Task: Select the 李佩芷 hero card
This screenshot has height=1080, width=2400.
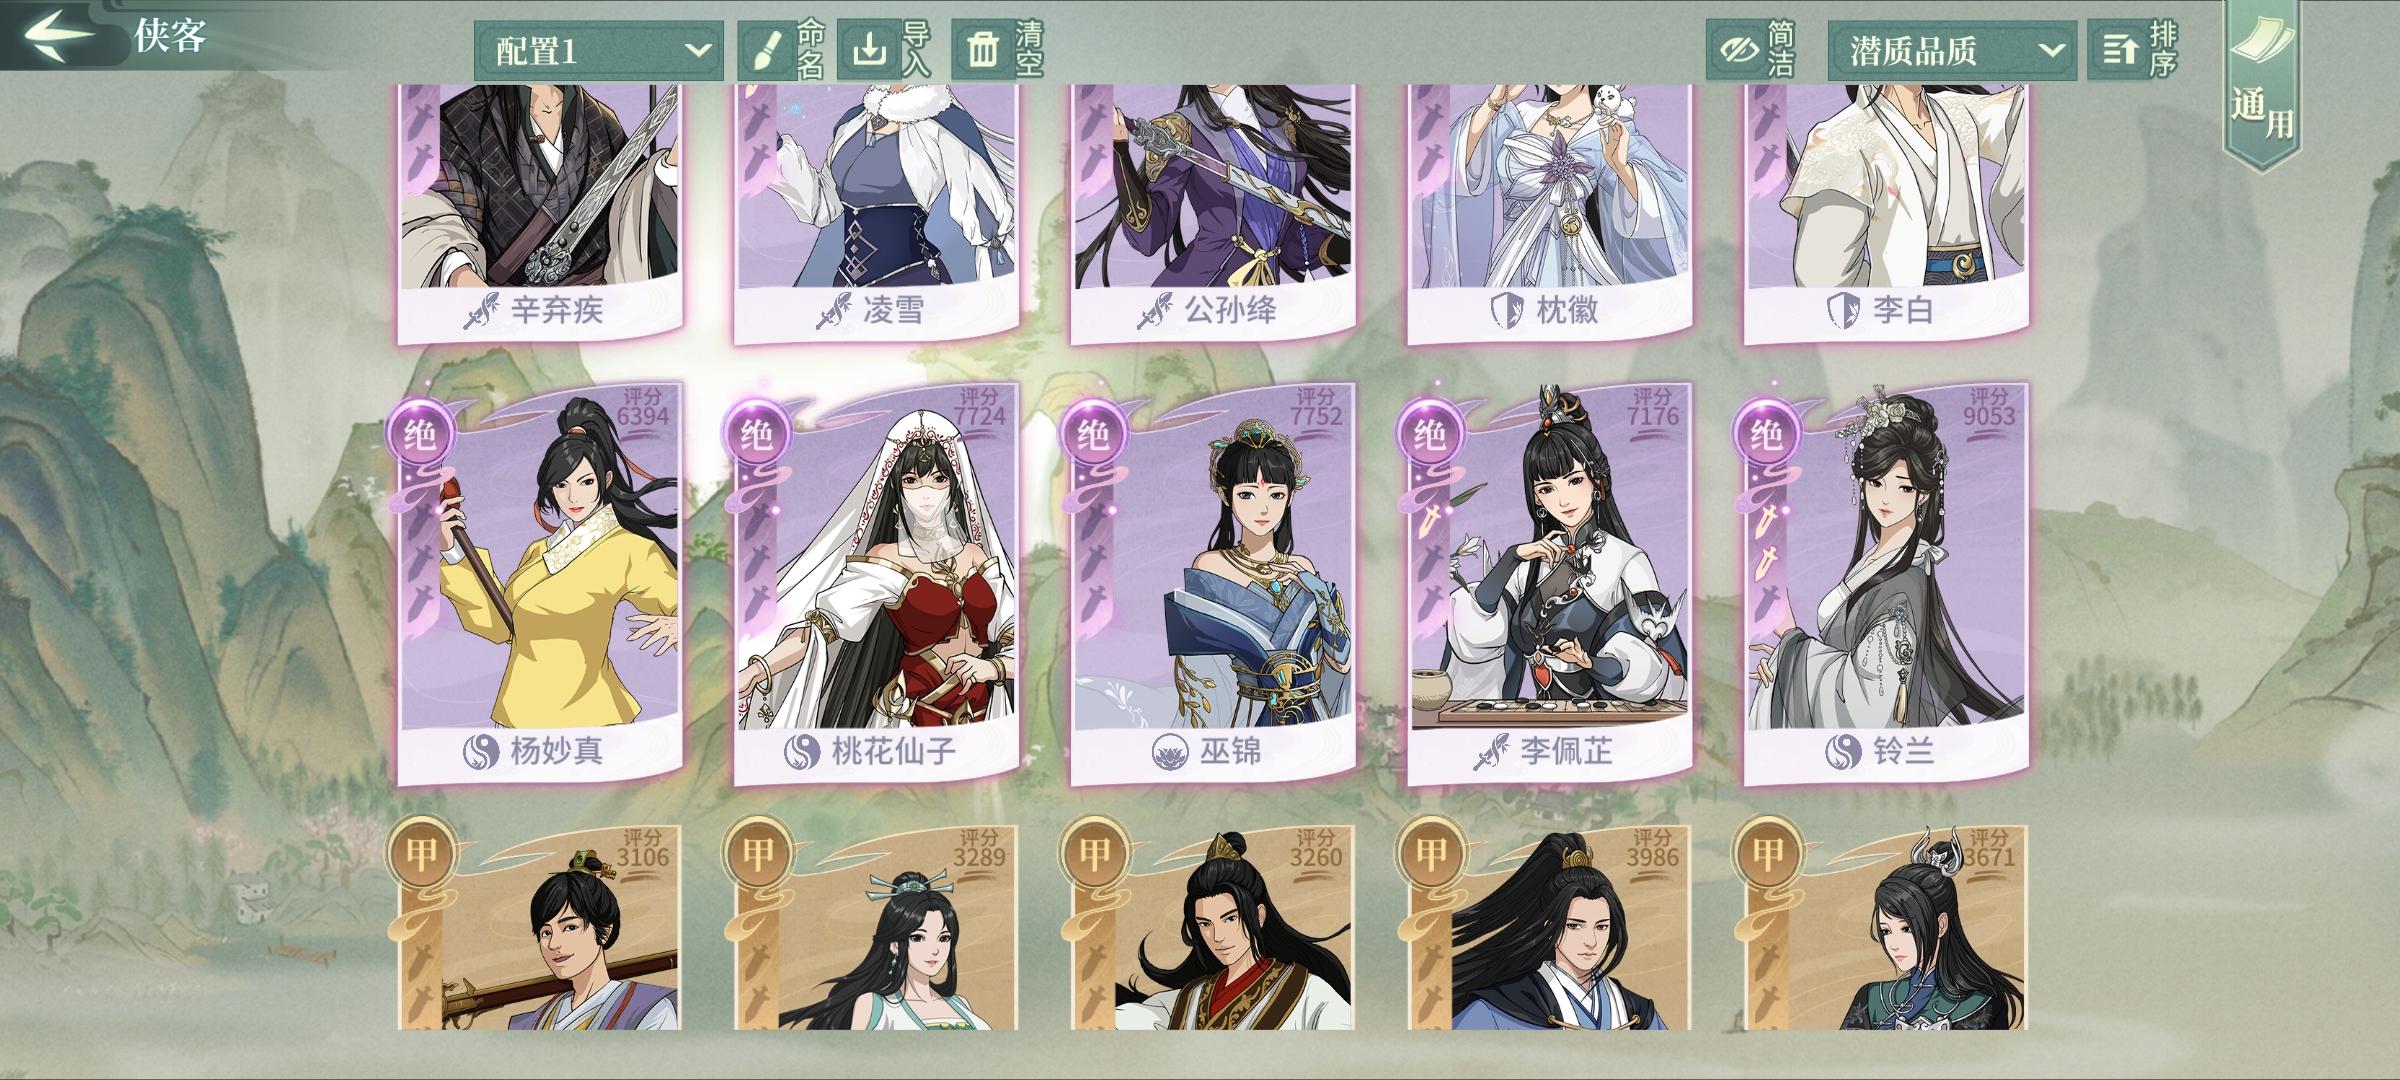Action: coord(1550,584)
